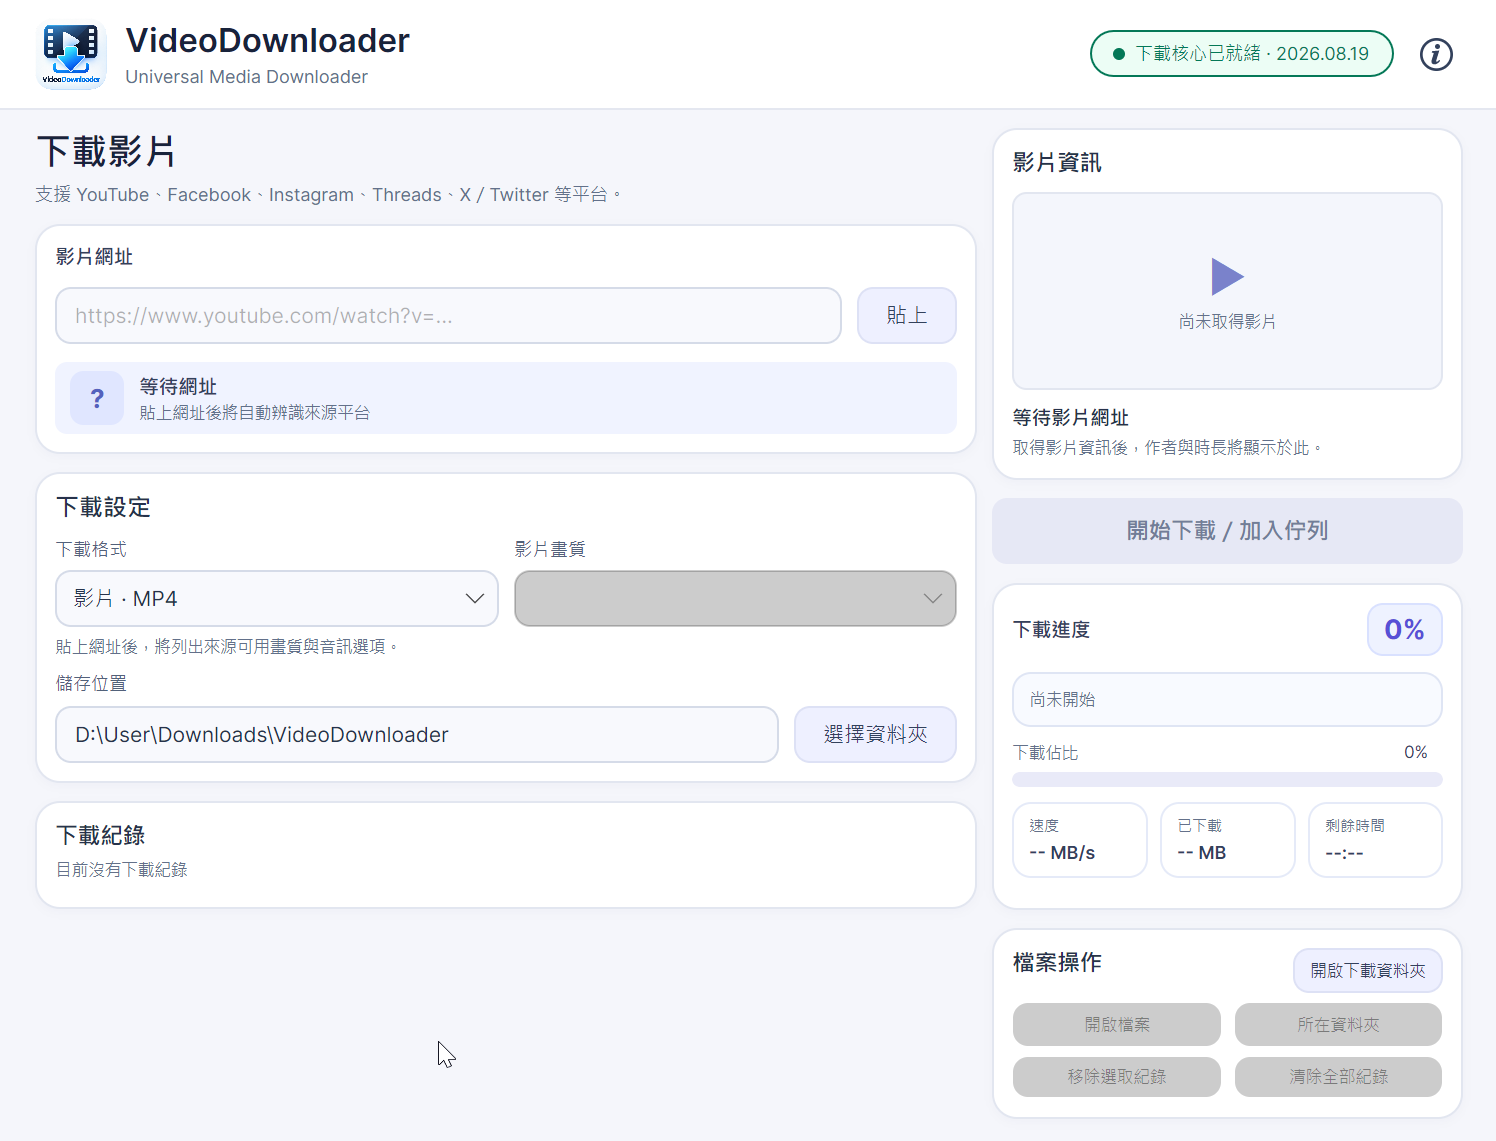Click 貼上網址後將自動辨識來源平台 hint text
1496x1141 pixels.
click(x=255, y=413)
